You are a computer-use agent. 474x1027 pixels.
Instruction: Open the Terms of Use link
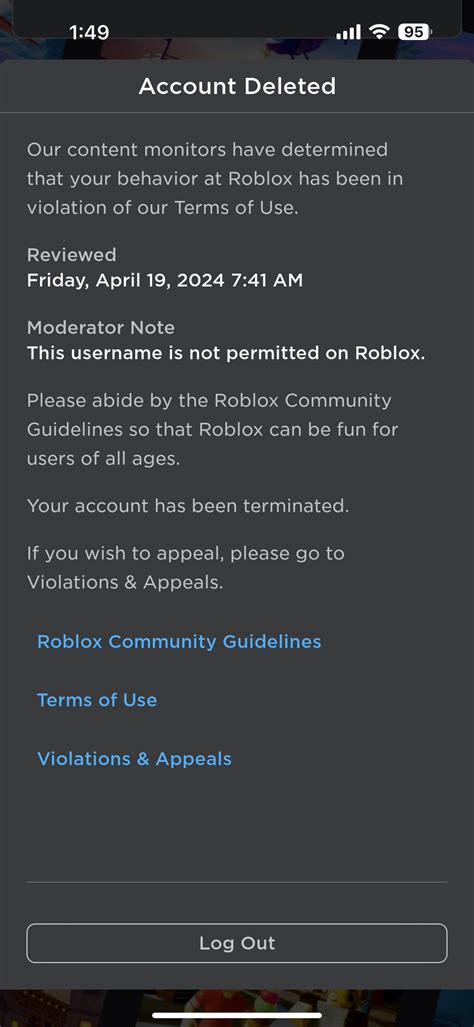(97, 700)
